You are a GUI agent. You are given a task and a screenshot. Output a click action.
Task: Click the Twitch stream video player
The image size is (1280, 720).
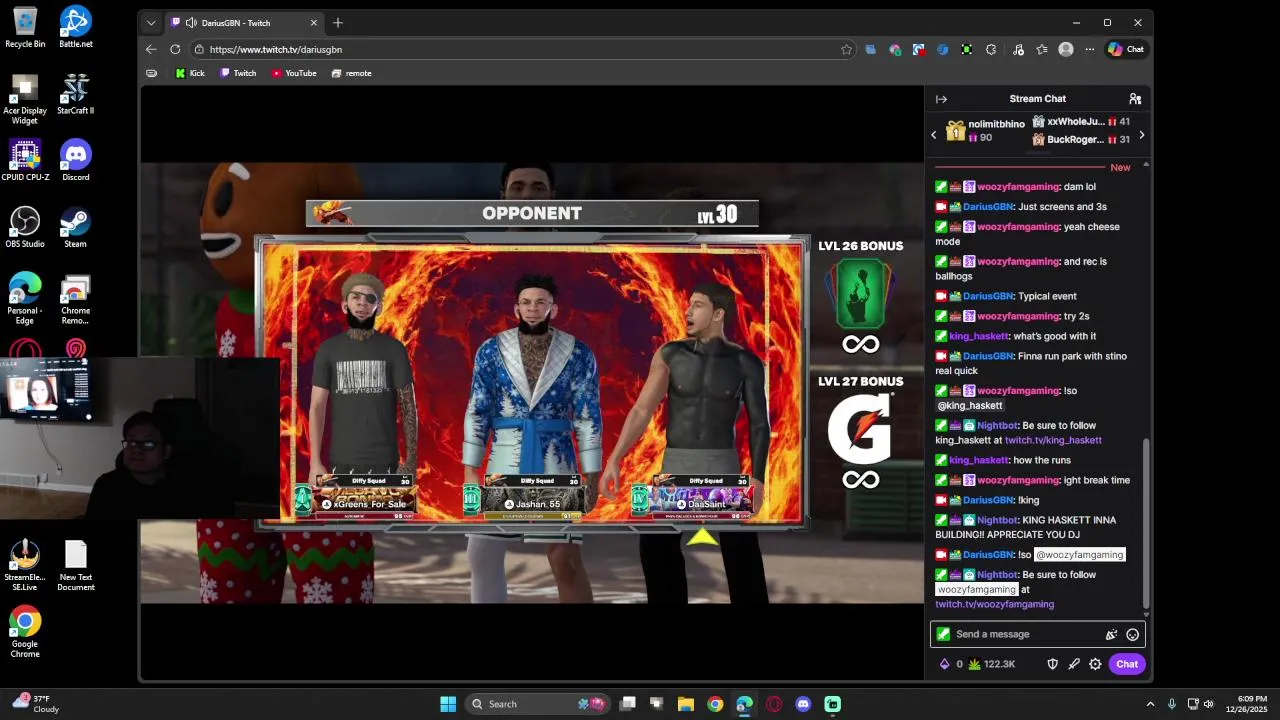click(532, 382)
